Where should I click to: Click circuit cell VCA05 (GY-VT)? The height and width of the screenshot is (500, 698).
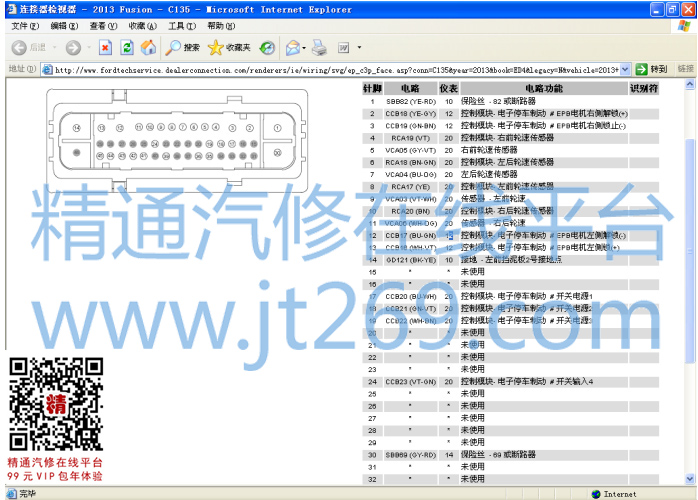tap(410, 150)
